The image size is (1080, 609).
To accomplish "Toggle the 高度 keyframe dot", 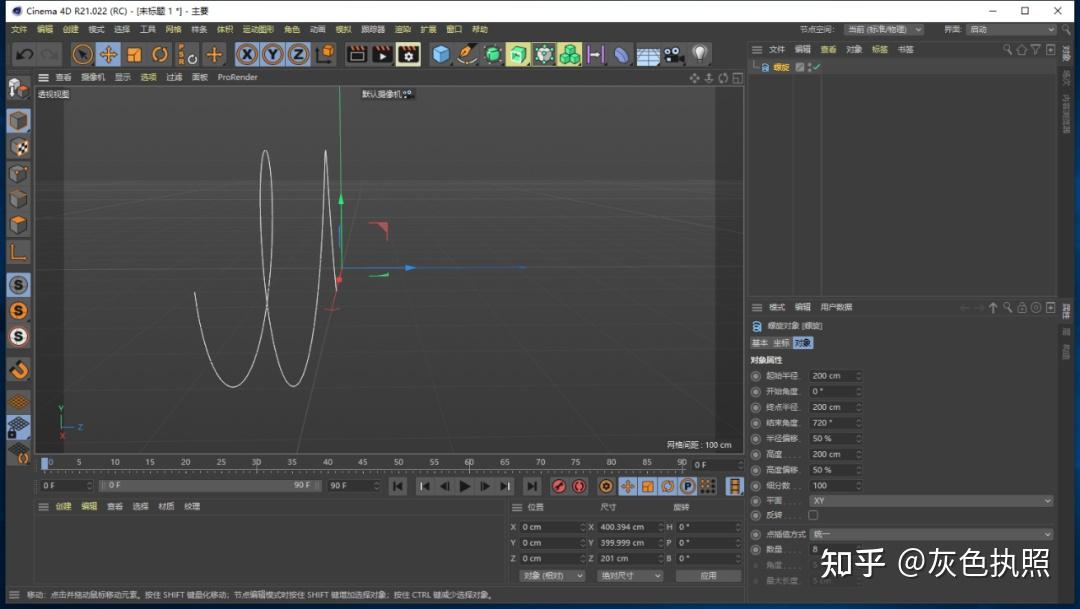I will [x=756, y=454].
